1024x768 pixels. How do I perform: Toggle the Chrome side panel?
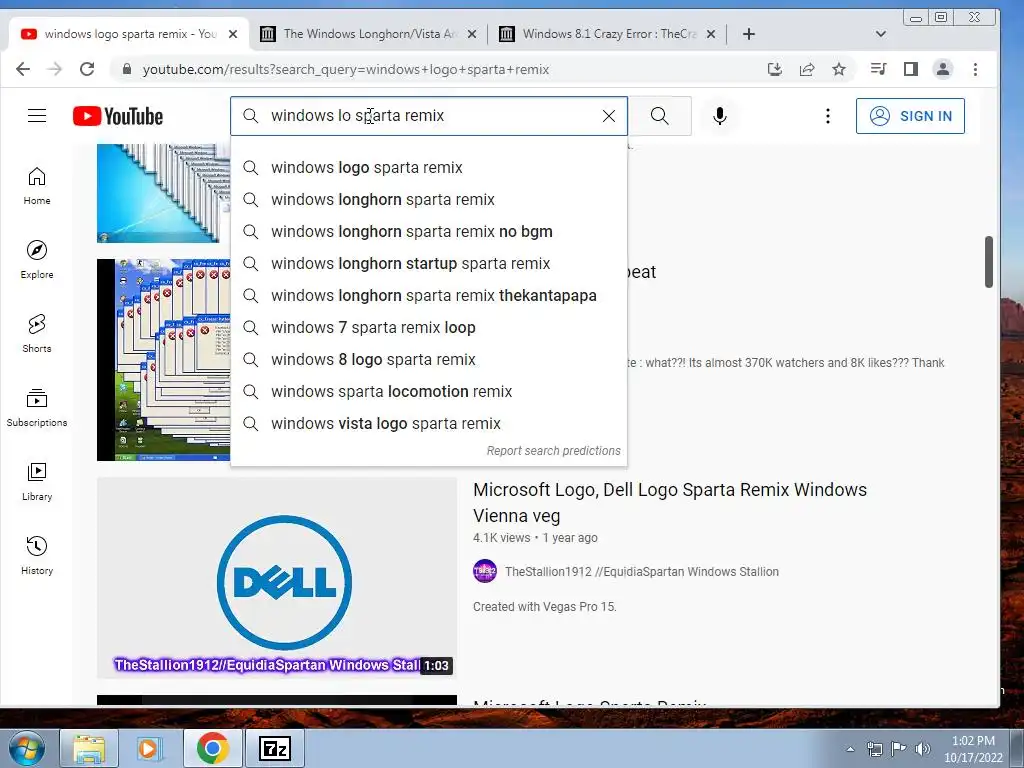click(910, 69)
